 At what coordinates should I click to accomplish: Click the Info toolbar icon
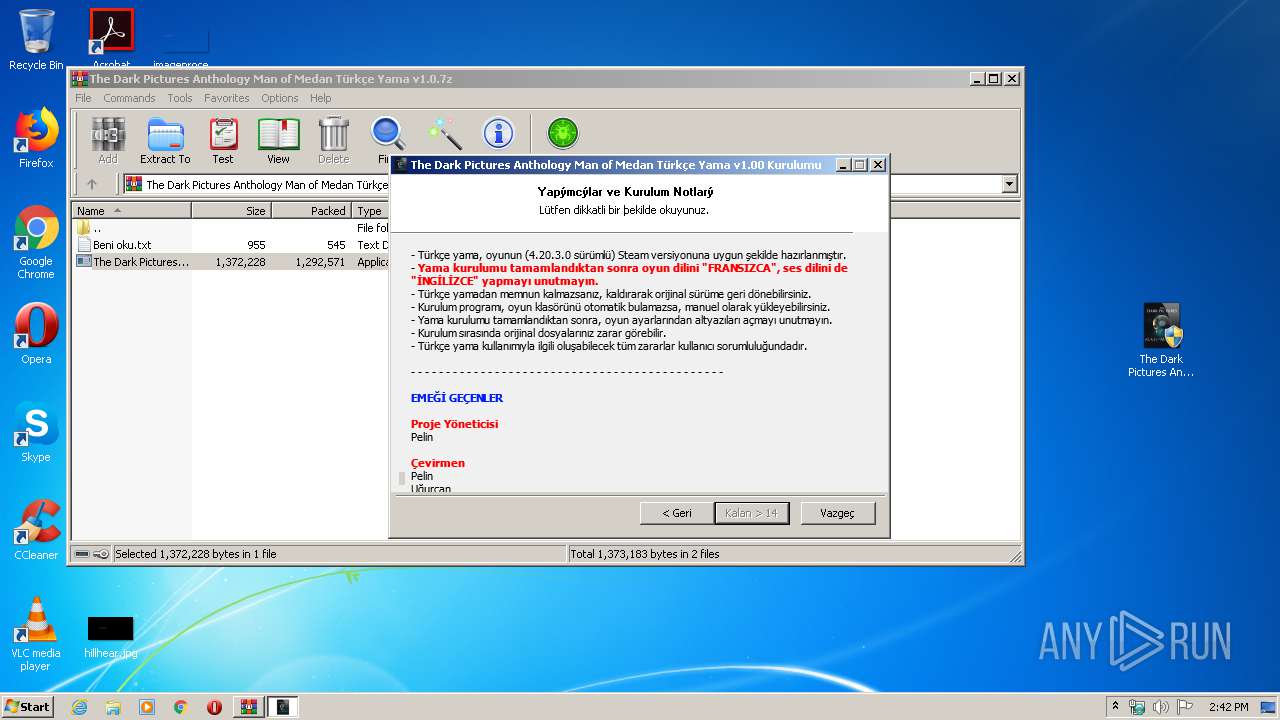tap(498, 134)
